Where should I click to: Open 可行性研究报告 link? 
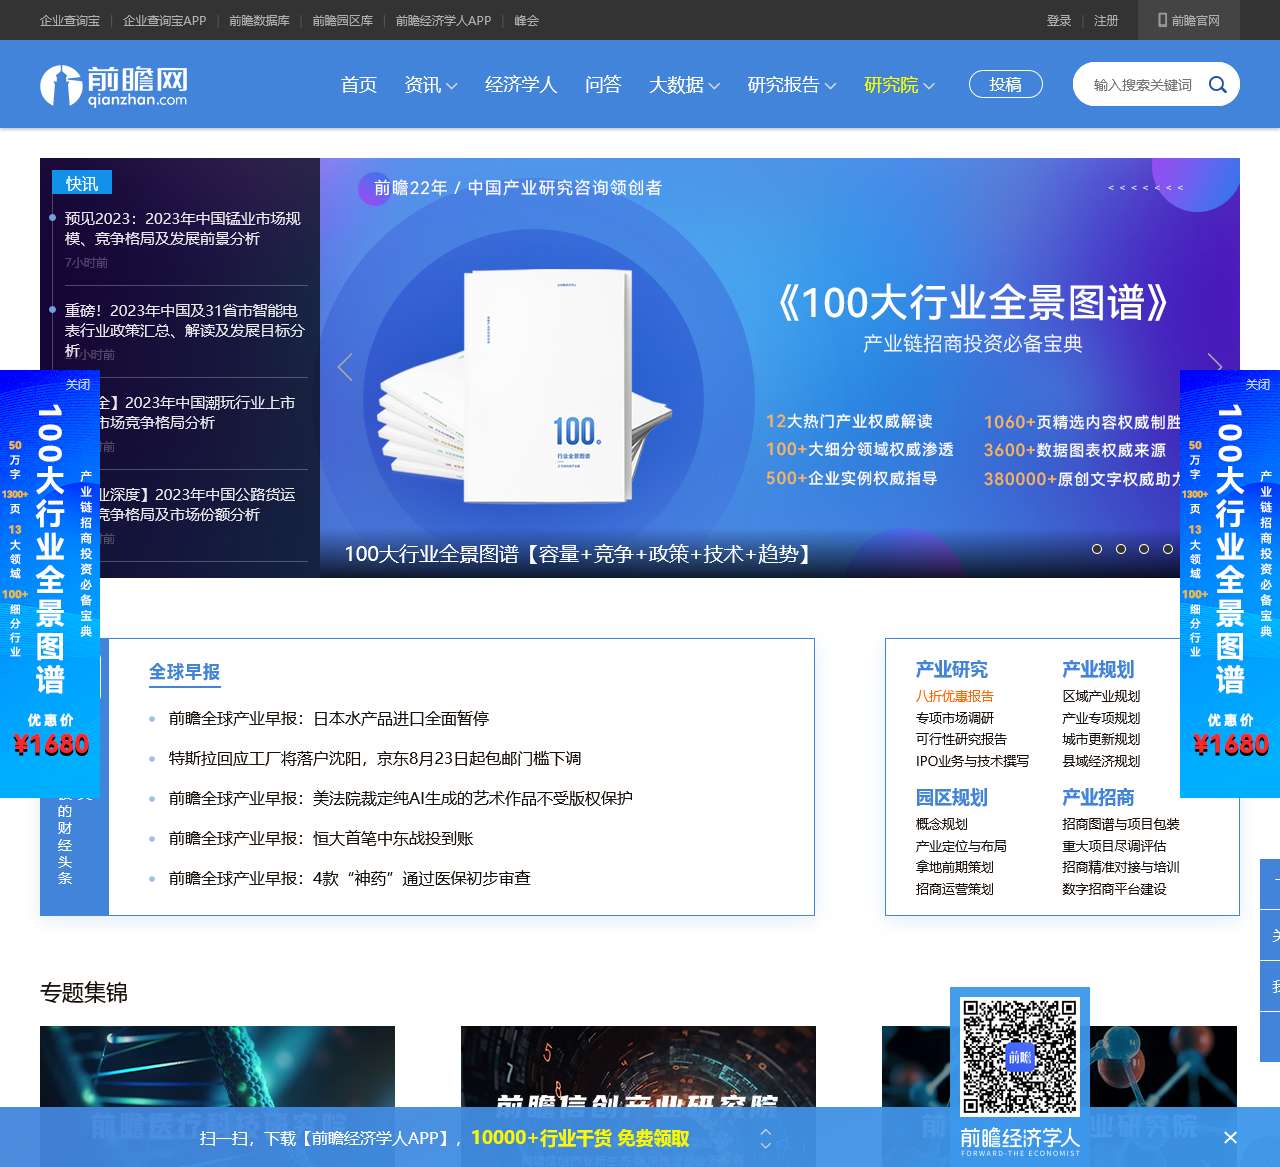click(x=961, y=739)
